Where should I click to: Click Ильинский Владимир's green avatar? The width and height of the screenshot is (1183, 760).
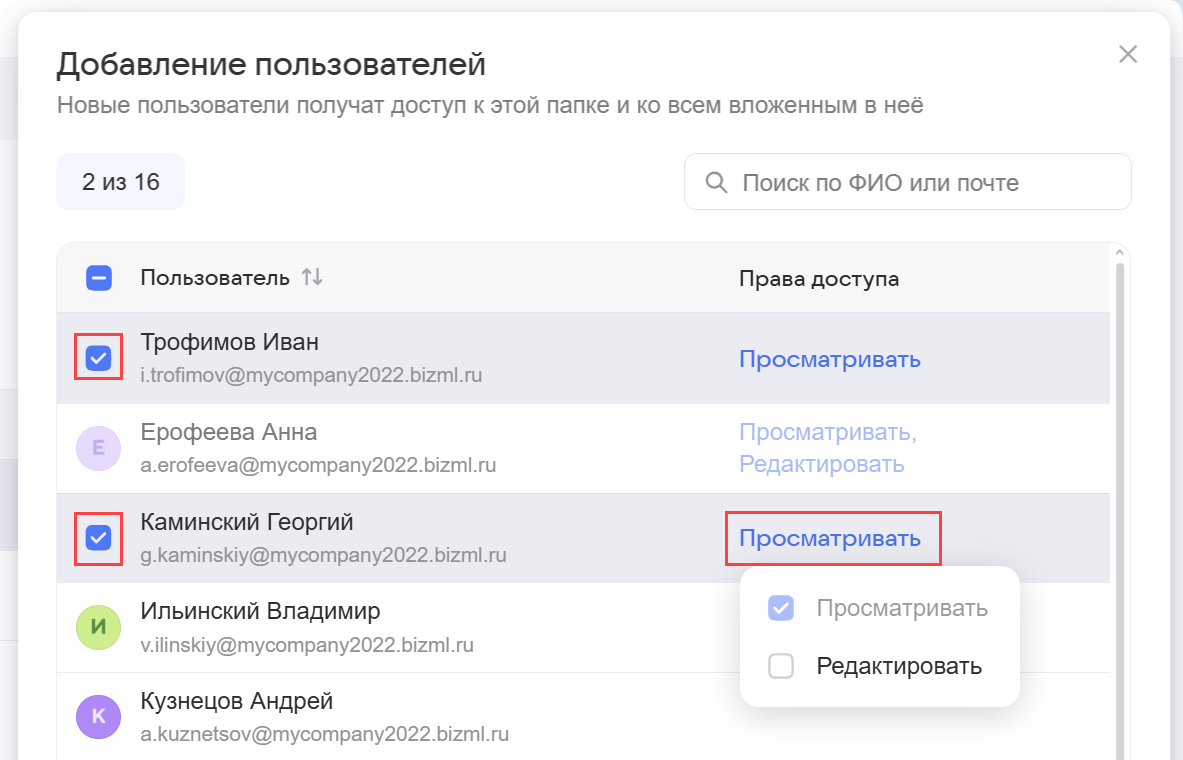coord(98,627)
